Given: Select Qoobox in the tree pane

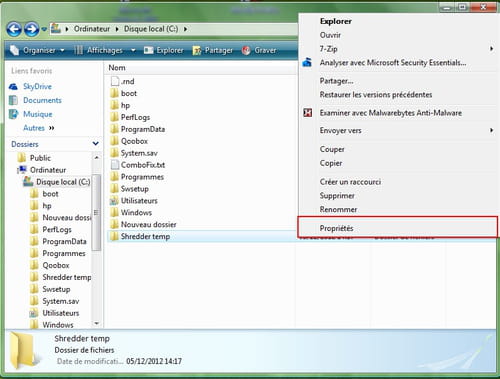Looking at the screenshot, I should pos(56,265).
